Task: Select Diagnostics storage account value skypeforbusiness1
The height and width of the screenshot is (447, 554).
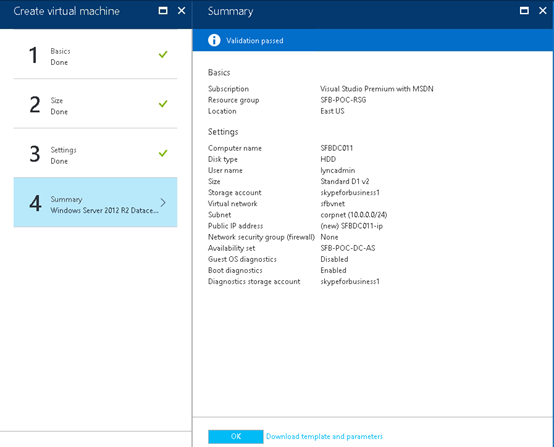Action: coord(350,281)
